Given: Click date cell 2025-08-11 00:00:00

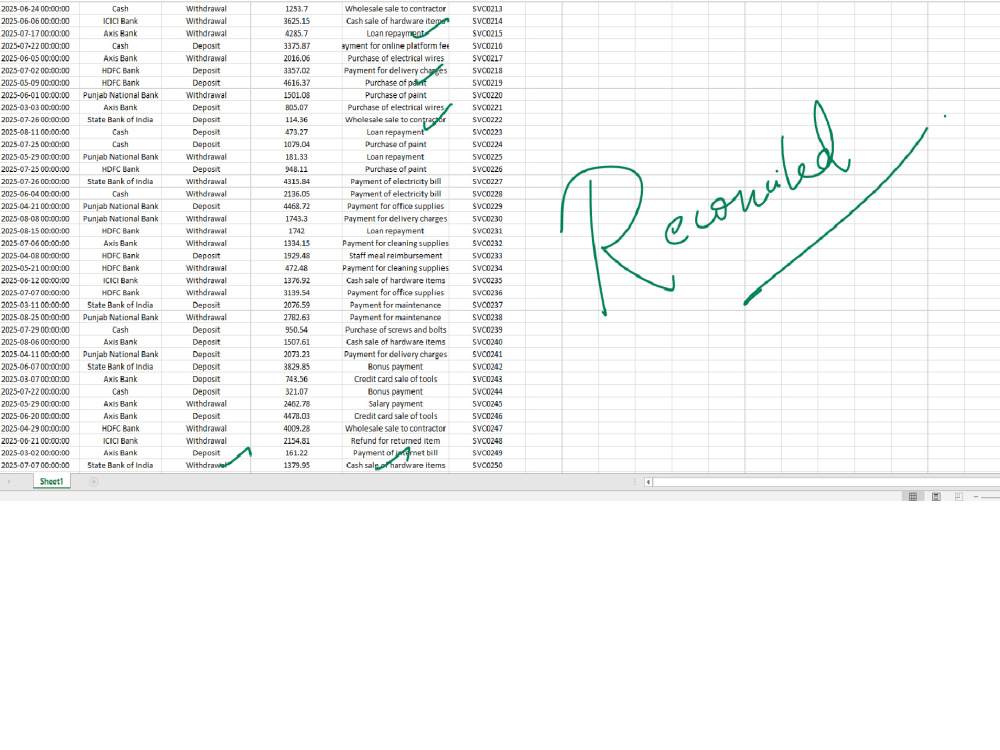Looking at the screenshot, I should point(40,132).
